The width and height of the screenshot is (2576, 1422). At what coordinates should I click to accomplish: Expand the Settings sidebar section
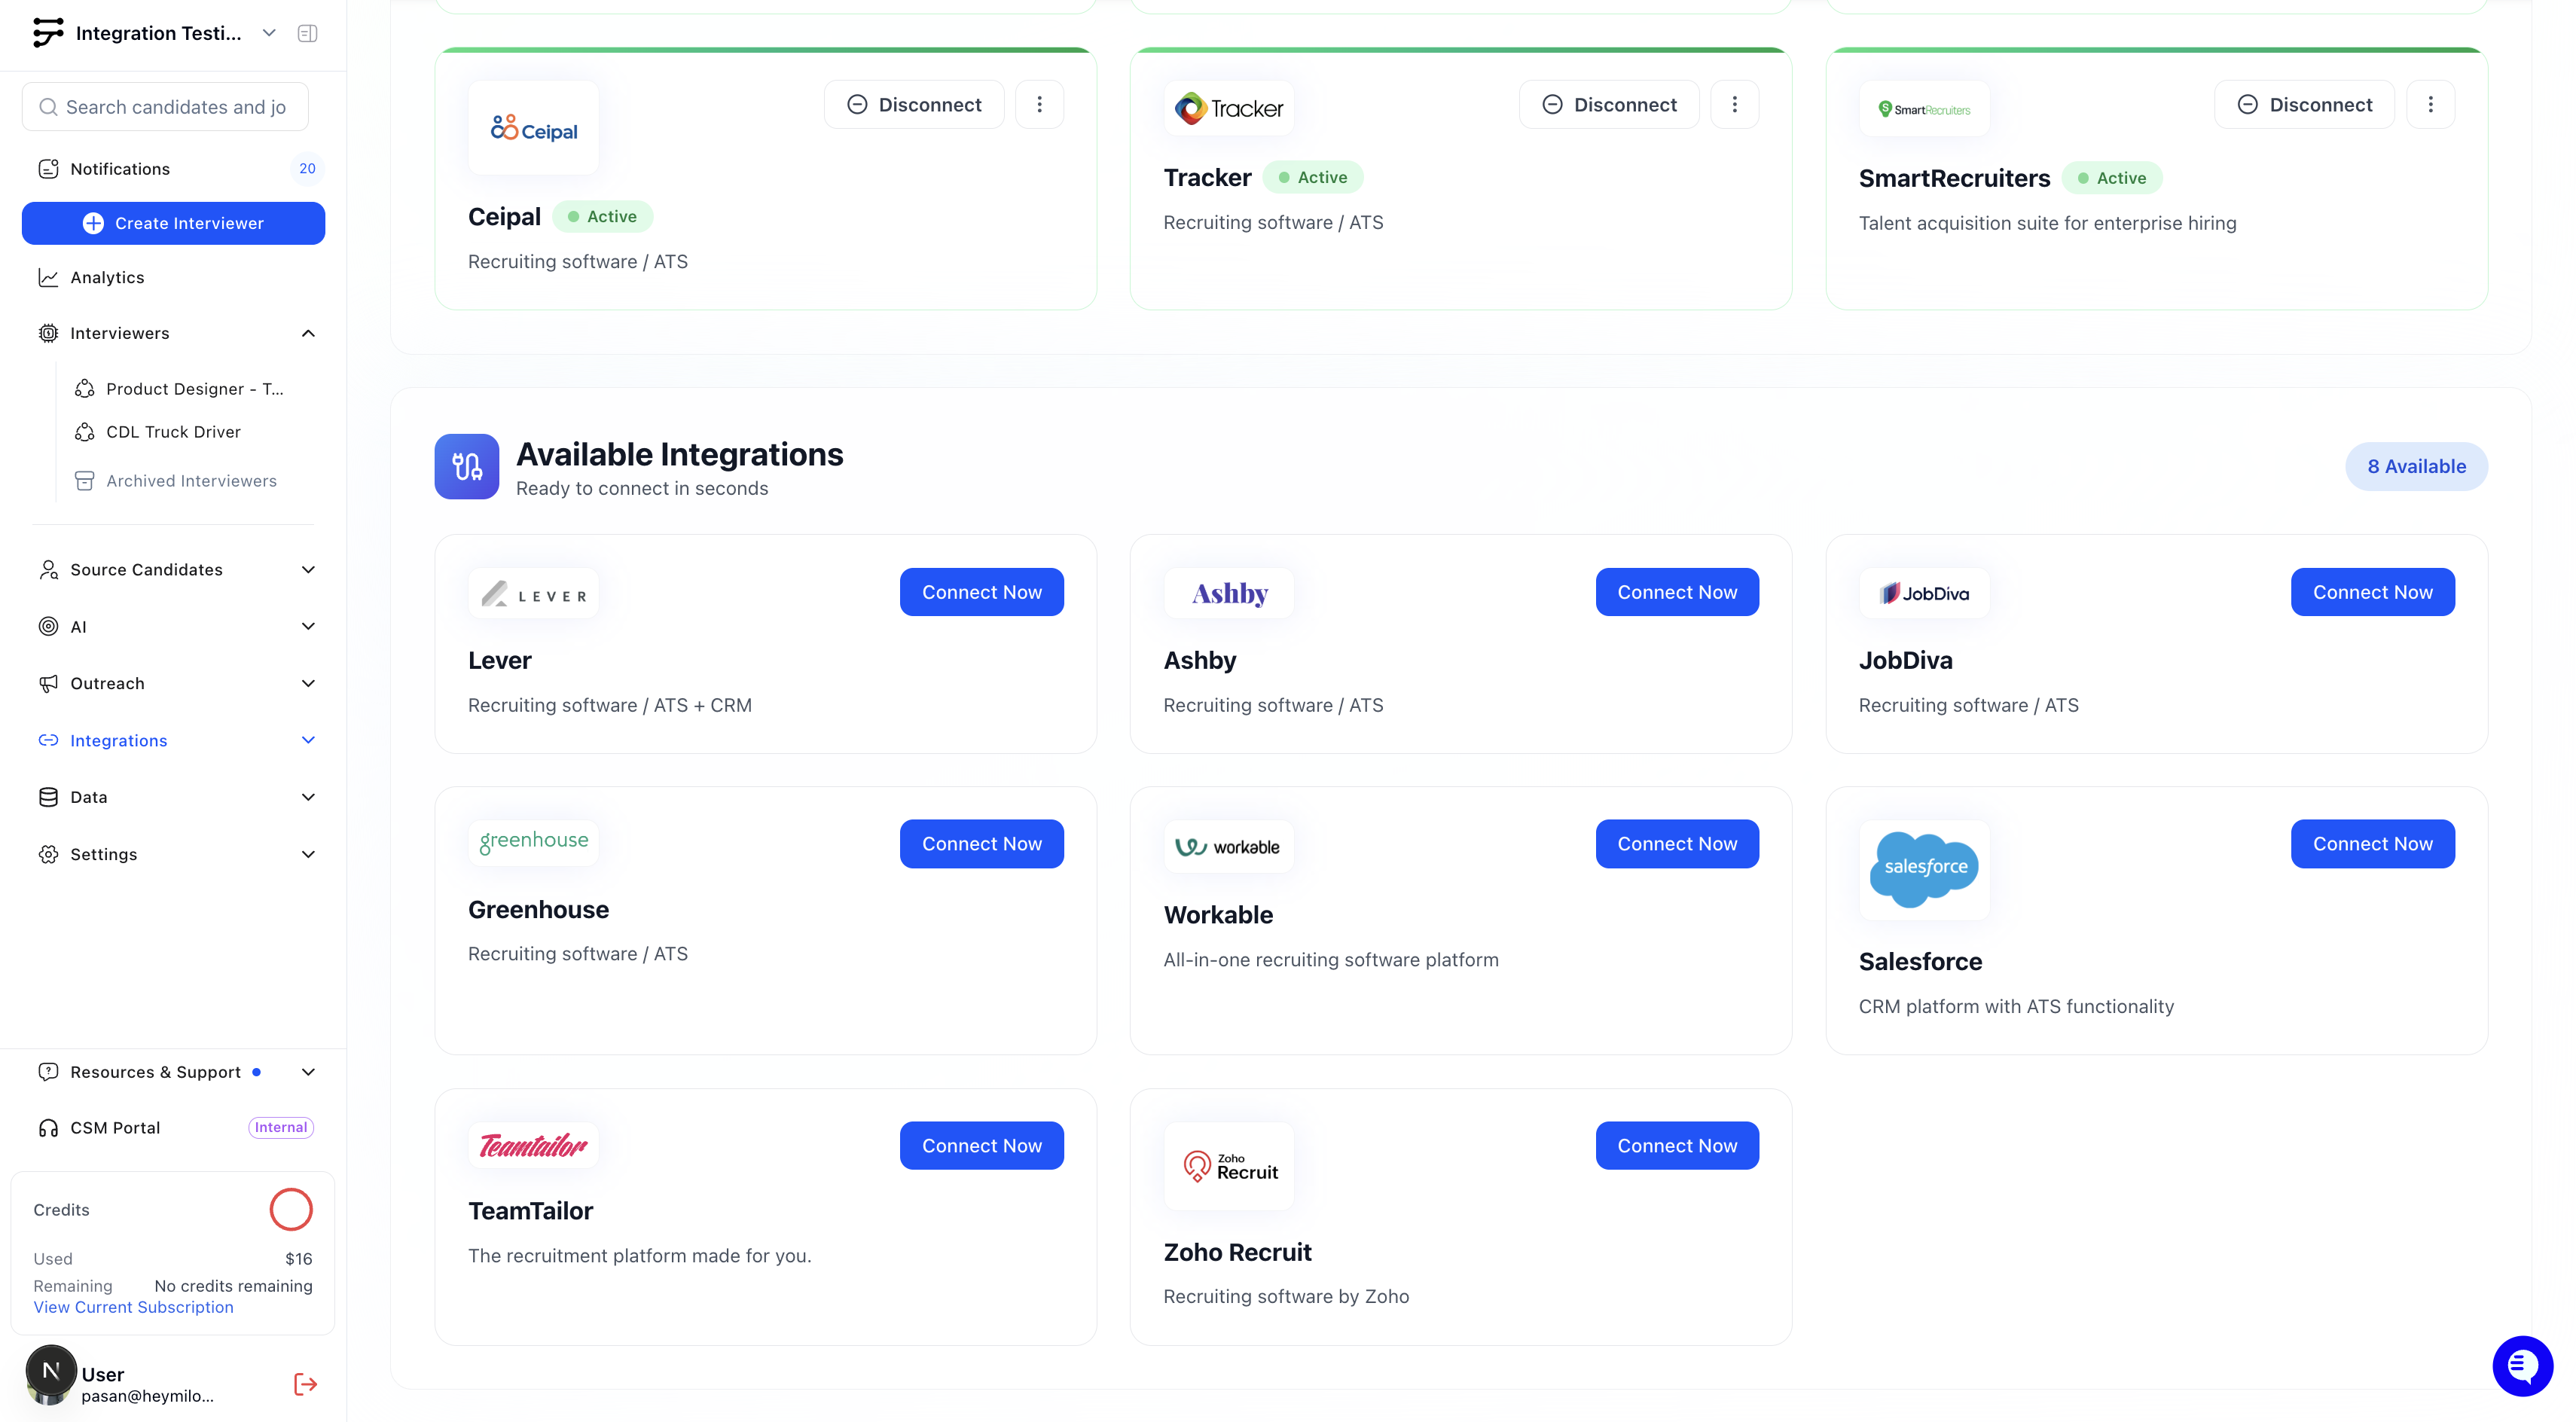[308, 854]
